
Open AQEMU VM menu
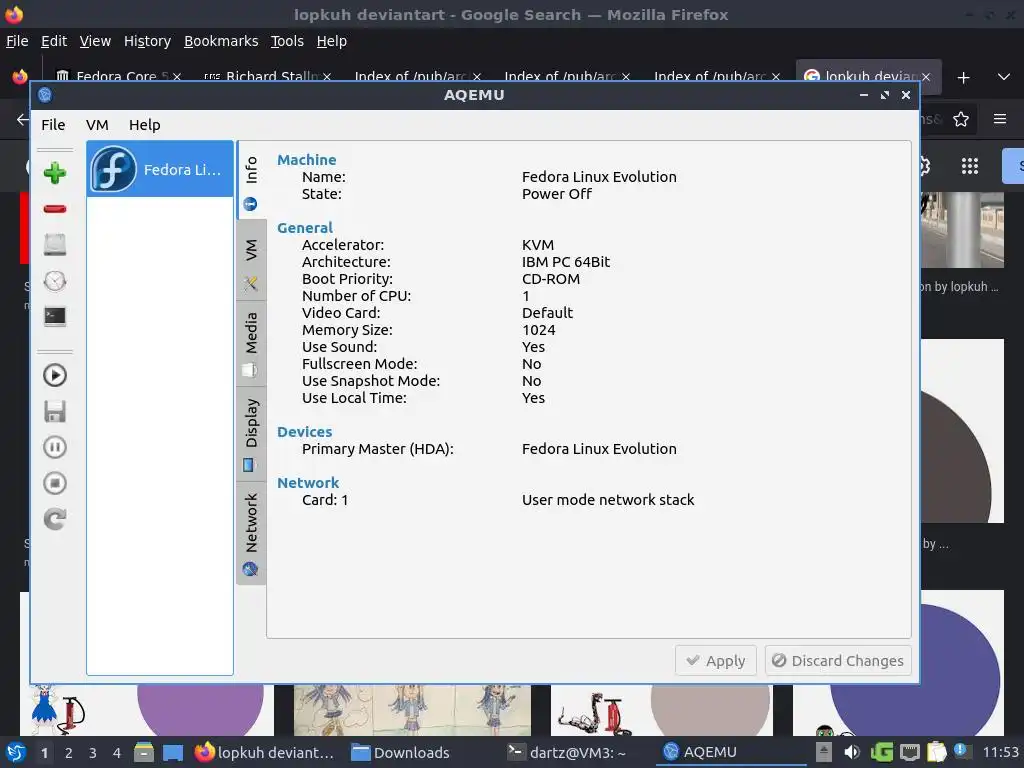pos(97,125)
